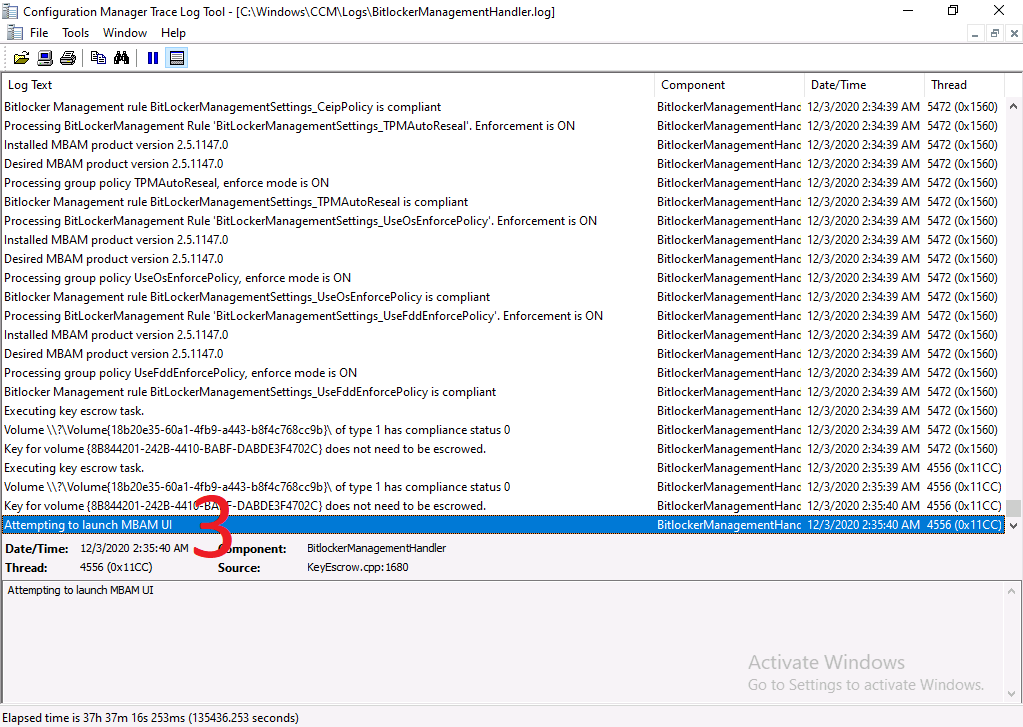
Task: Click the Print toolbar icon
Action: click(x=68, y=58)
